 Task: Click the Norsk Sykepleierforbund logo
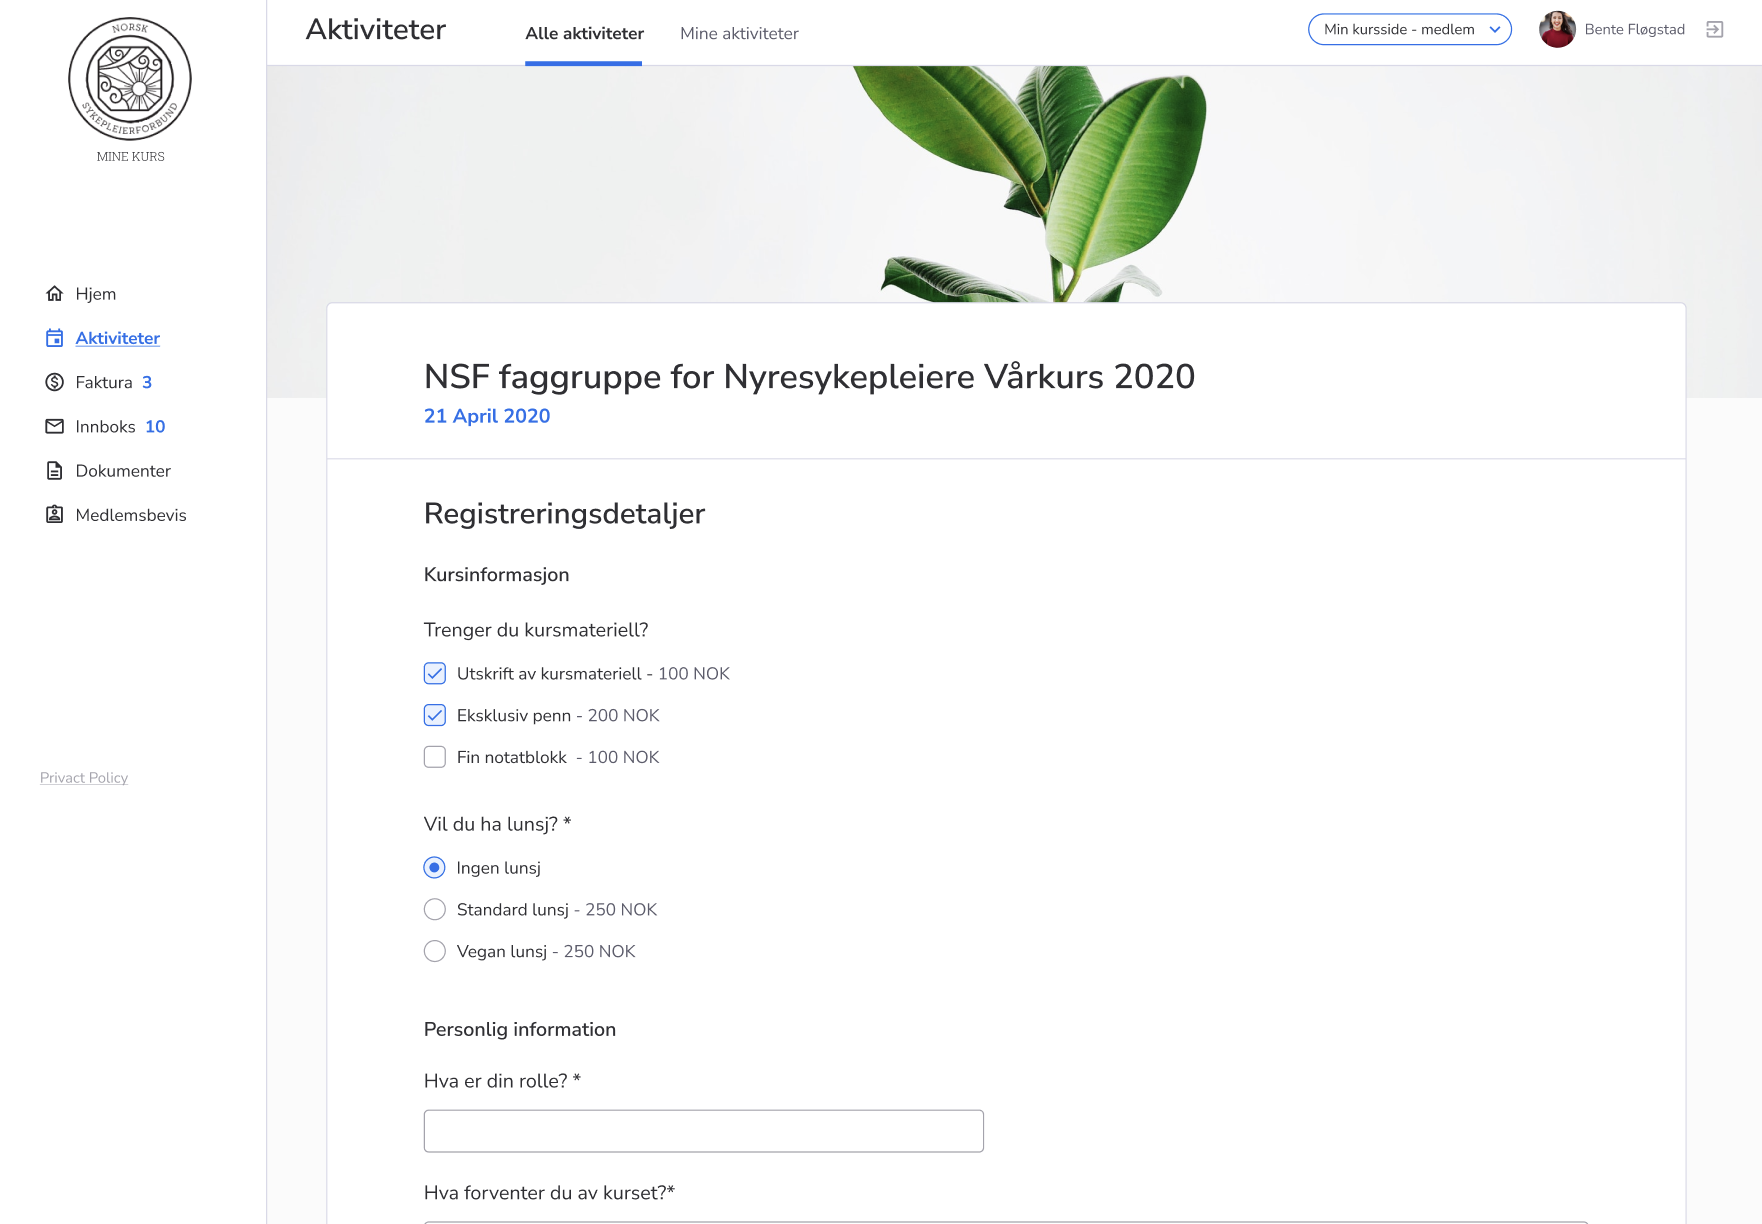[130, 79]
